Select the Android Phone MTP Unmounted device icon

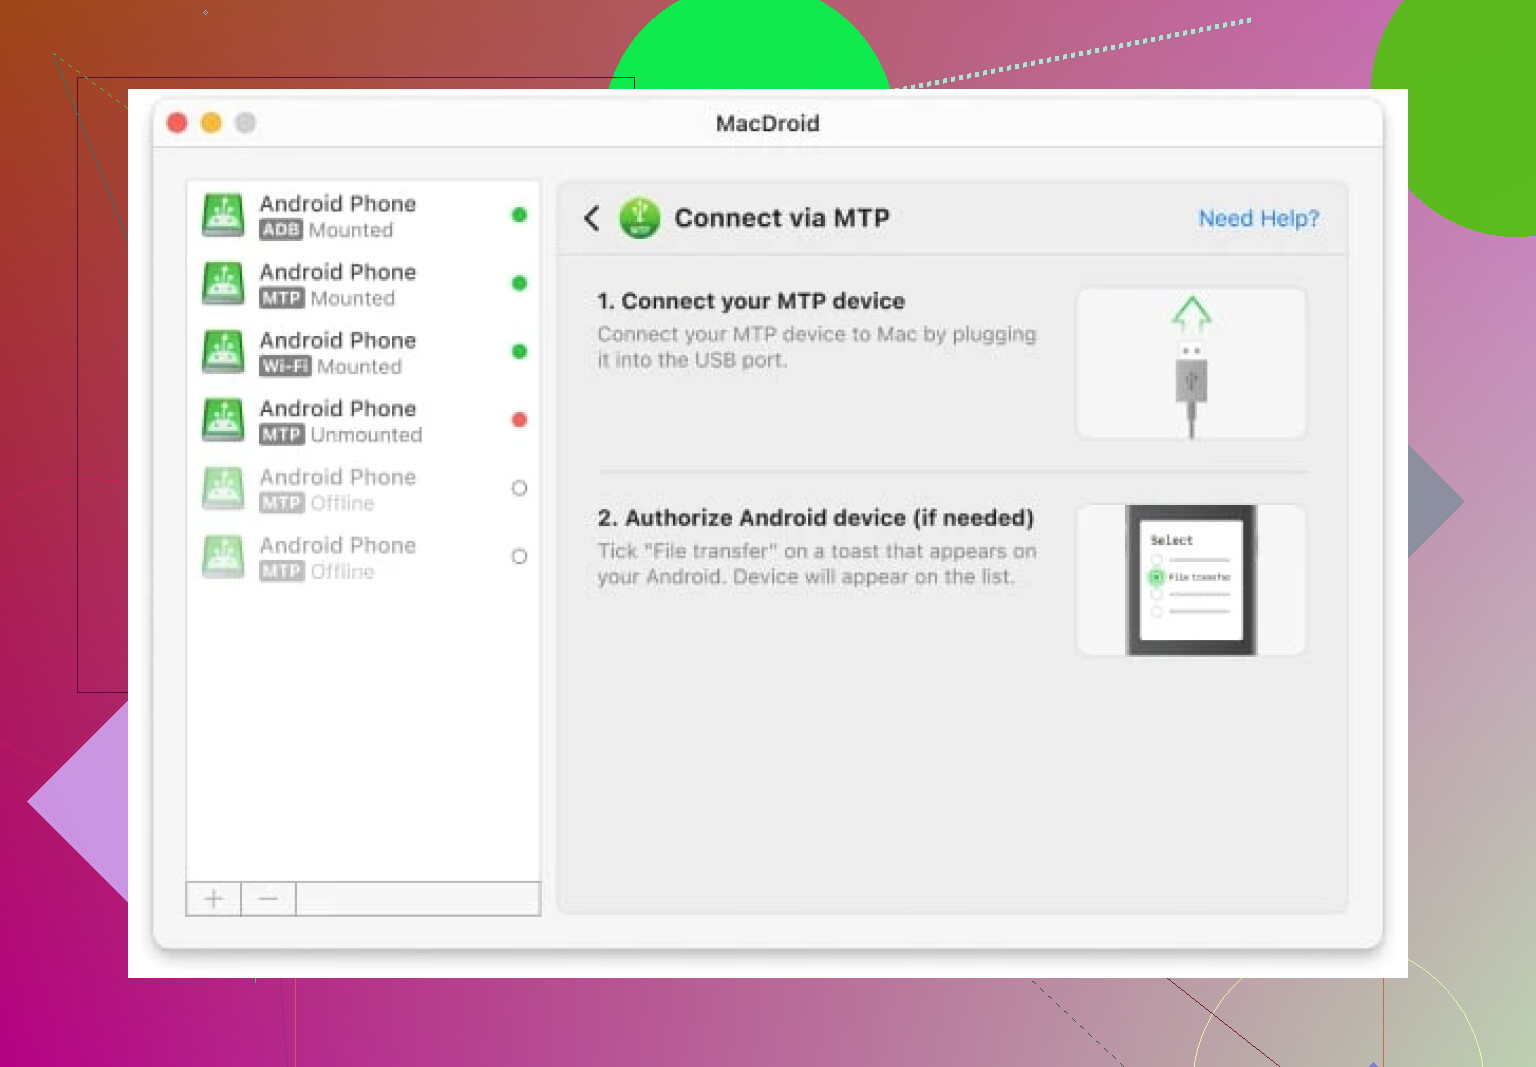(223, 420)
